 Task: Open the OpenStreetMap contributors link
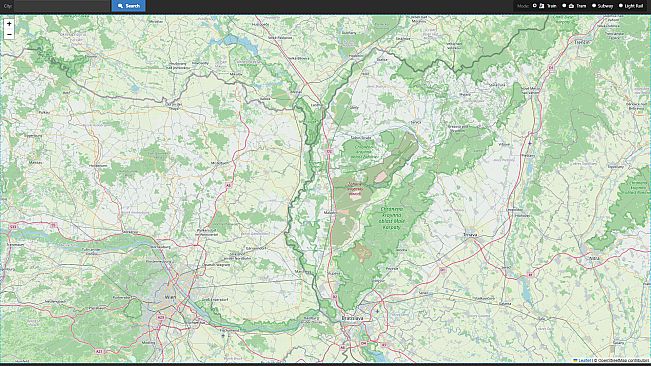623,361
